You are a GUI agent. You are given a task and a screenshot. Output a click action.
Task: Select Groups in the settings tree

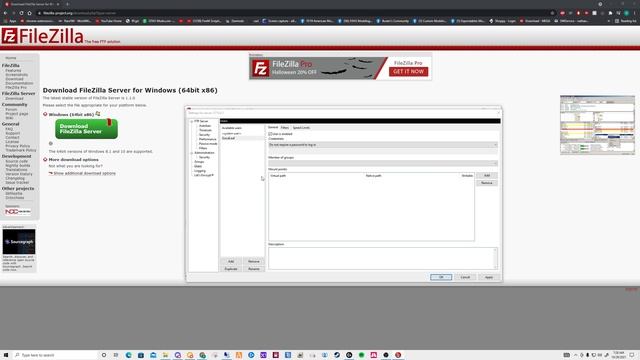coord(199,162)
